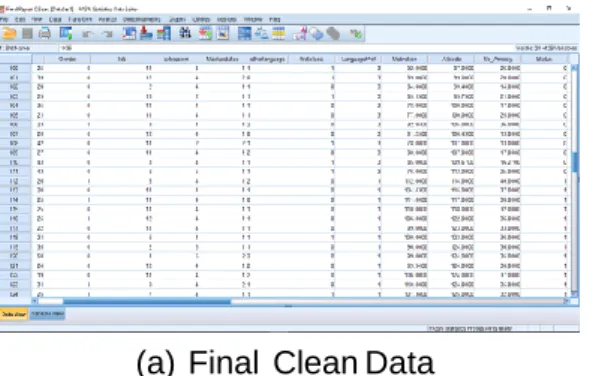Click the Weight cases scale icon
This screenshot has height=376, width=590.
pyautogui.click(x=262, y=33)
